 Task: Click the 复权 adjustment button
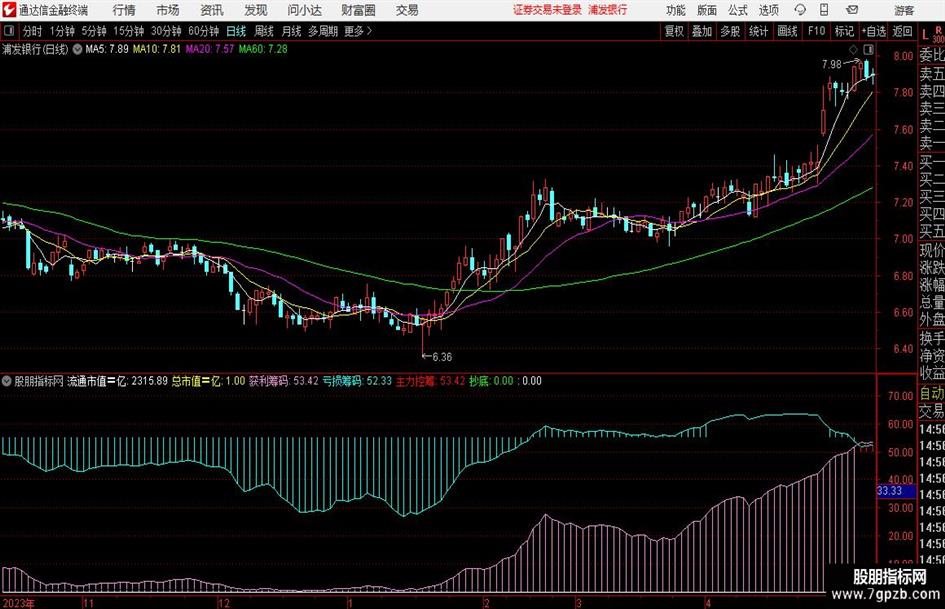tap(674, 31)
